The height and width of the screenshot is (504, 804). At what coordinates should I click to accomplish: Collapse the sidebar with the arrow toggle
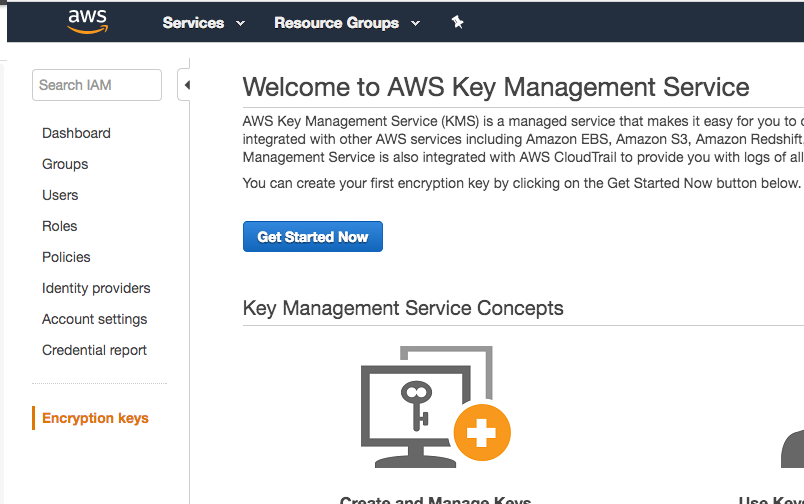click(185, 85)
